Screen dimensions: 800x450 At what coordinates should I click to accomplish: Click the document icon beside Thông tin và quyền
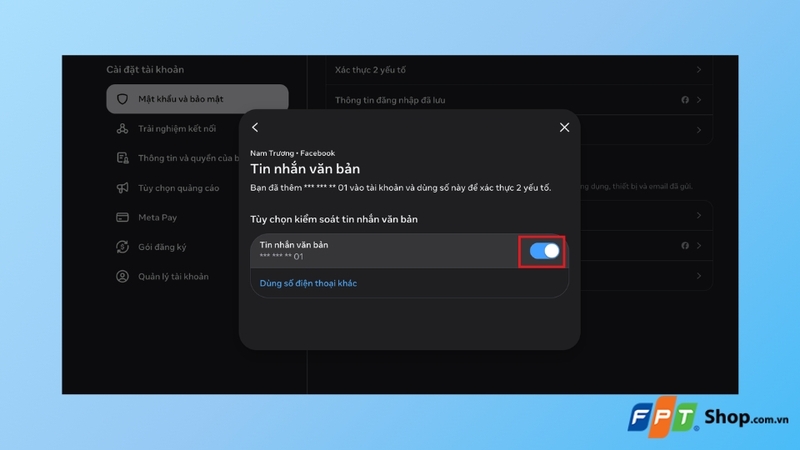click(x=122, y=158)
